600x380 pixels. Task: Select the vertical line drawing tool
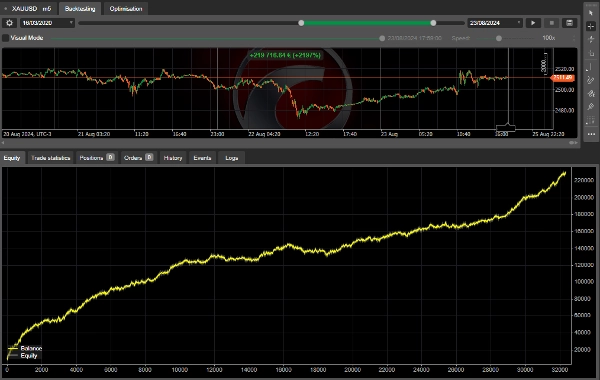pyautogui.click(x=591, y=67)
